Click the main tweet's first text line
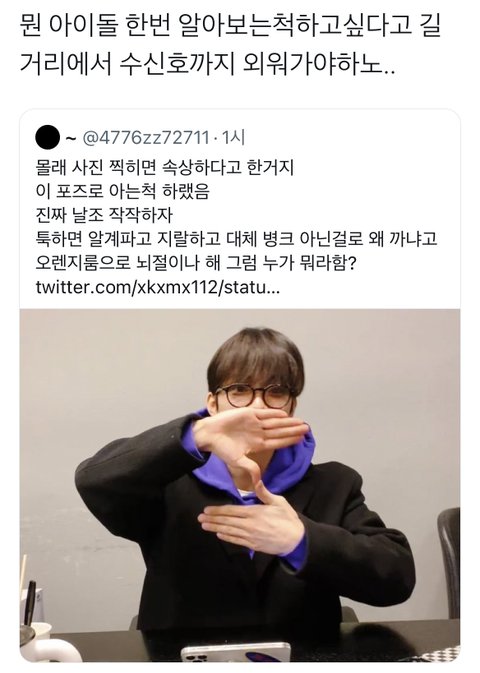 click(231, 26)
